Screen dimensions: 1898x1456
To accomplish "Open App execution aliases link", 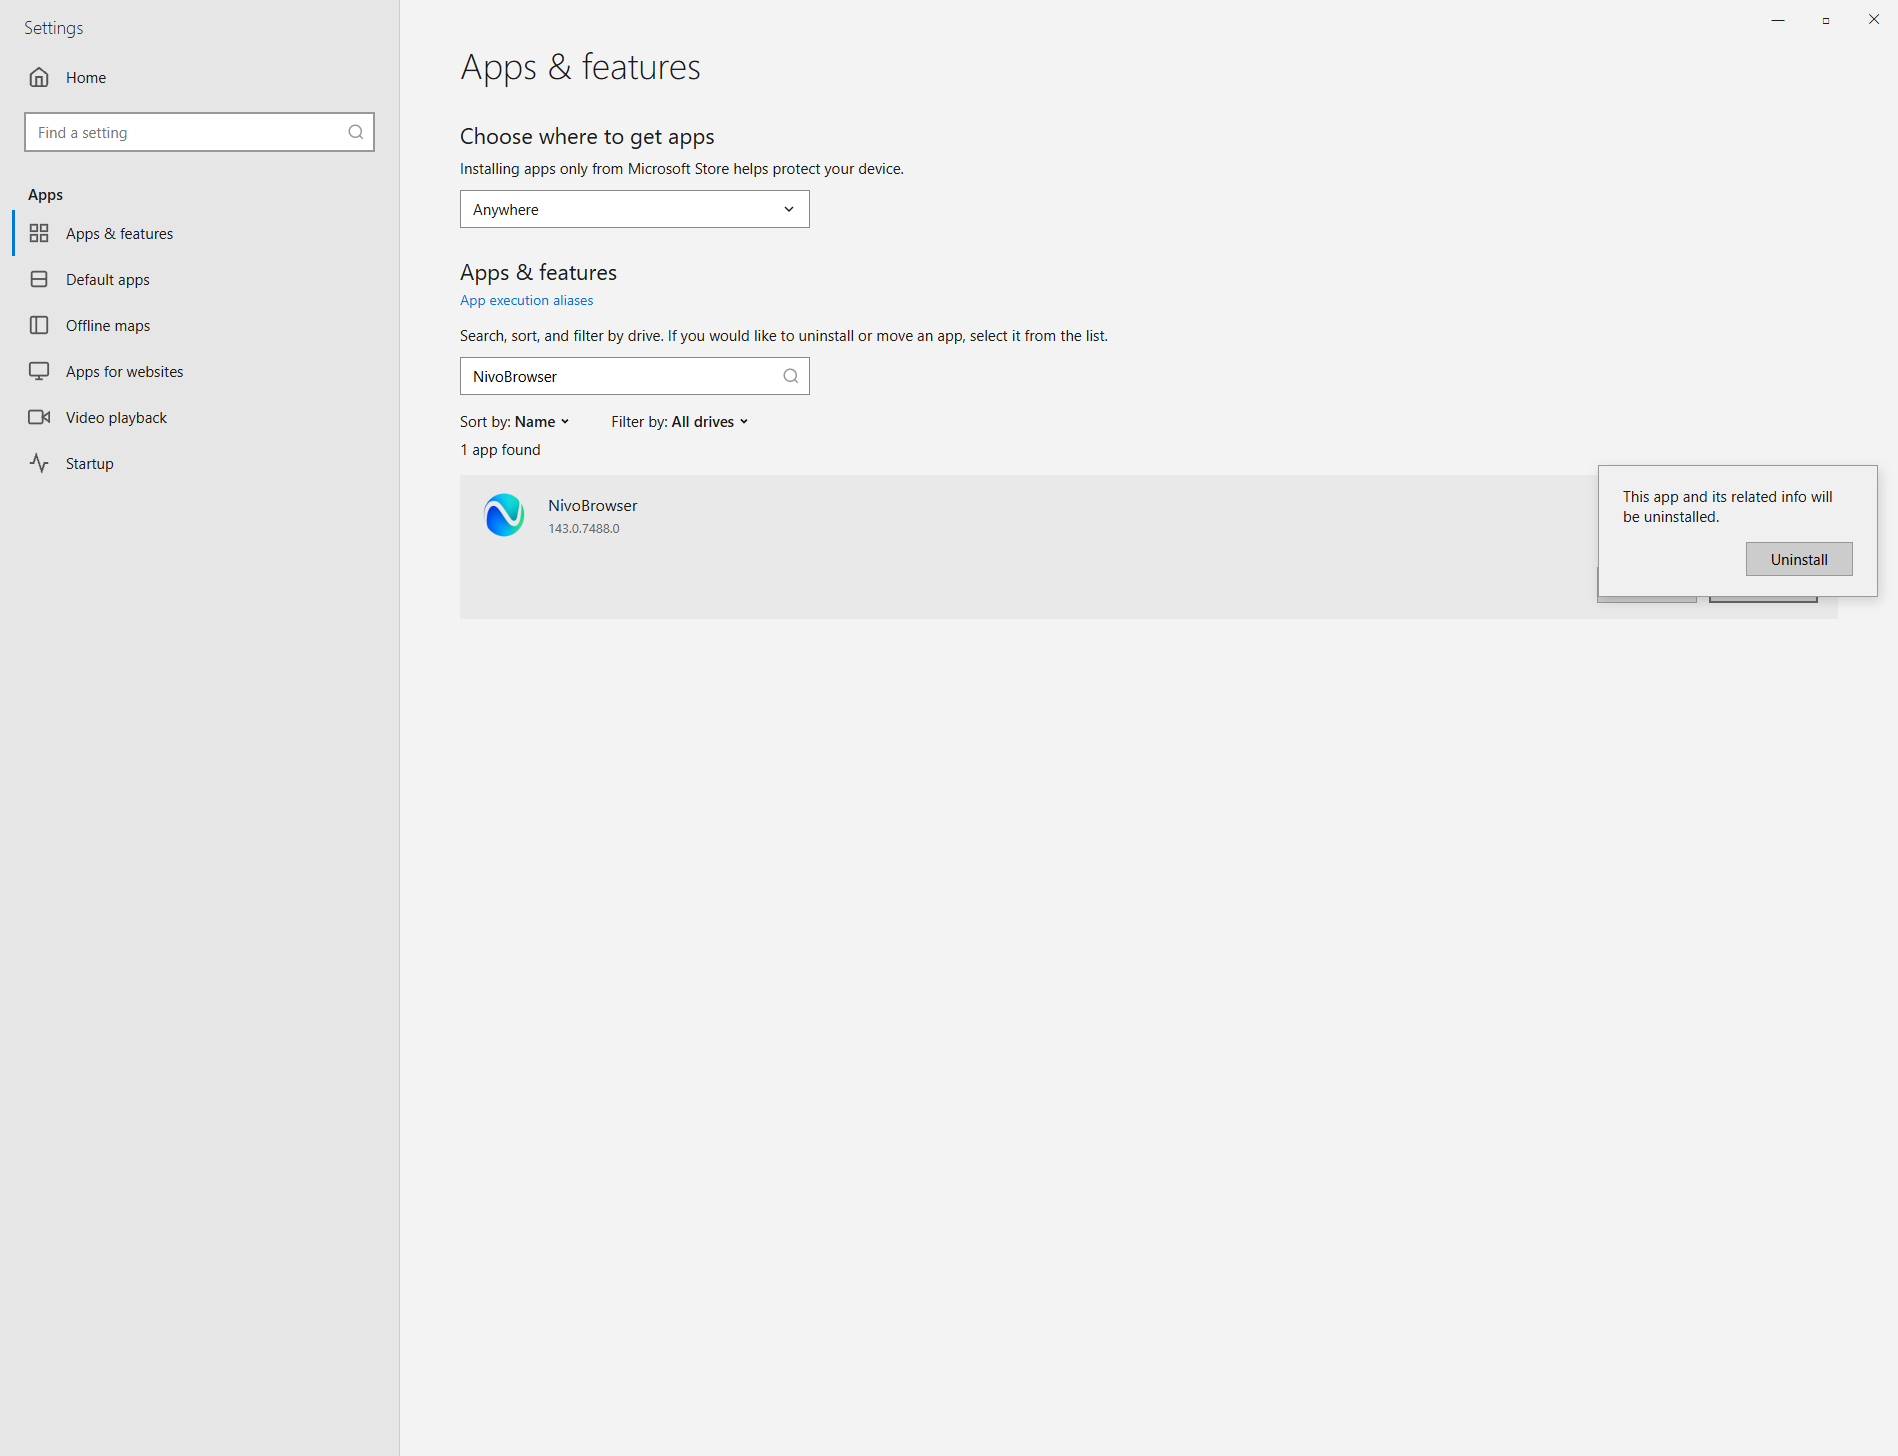I will 526,300.
